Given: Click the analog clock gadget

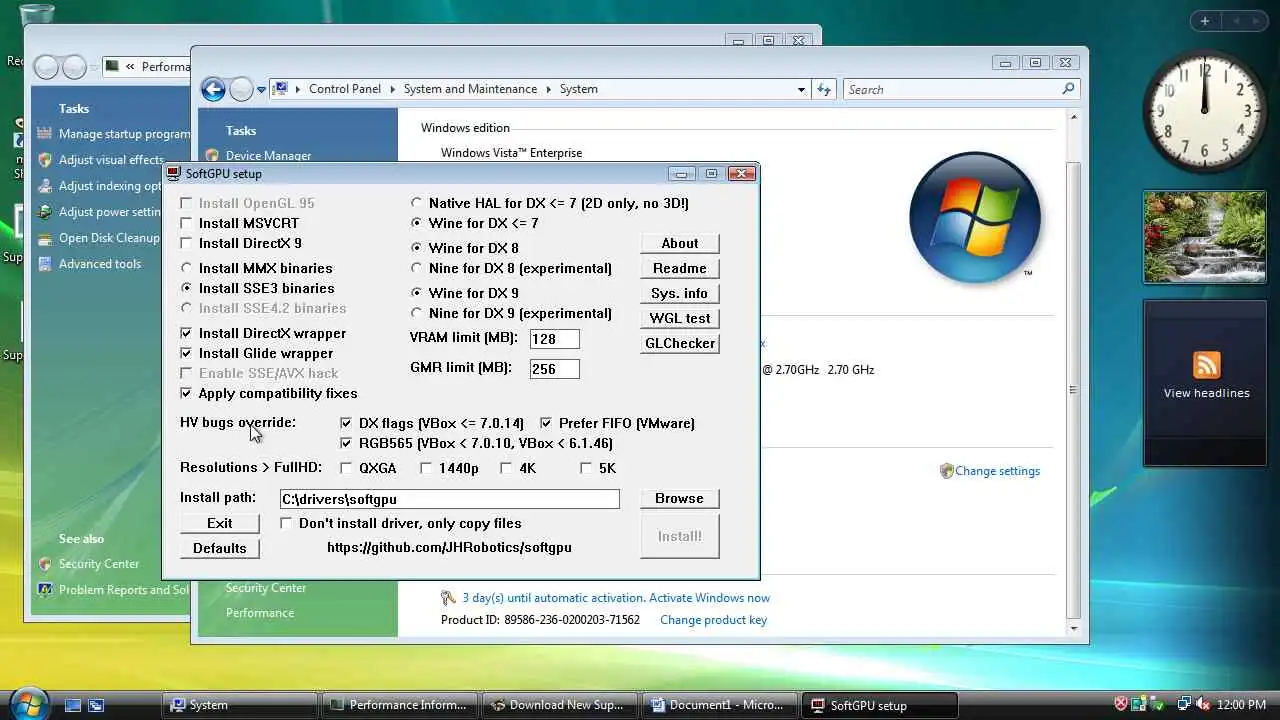Looking at the screenshot, I should [x=1204, y=112].
